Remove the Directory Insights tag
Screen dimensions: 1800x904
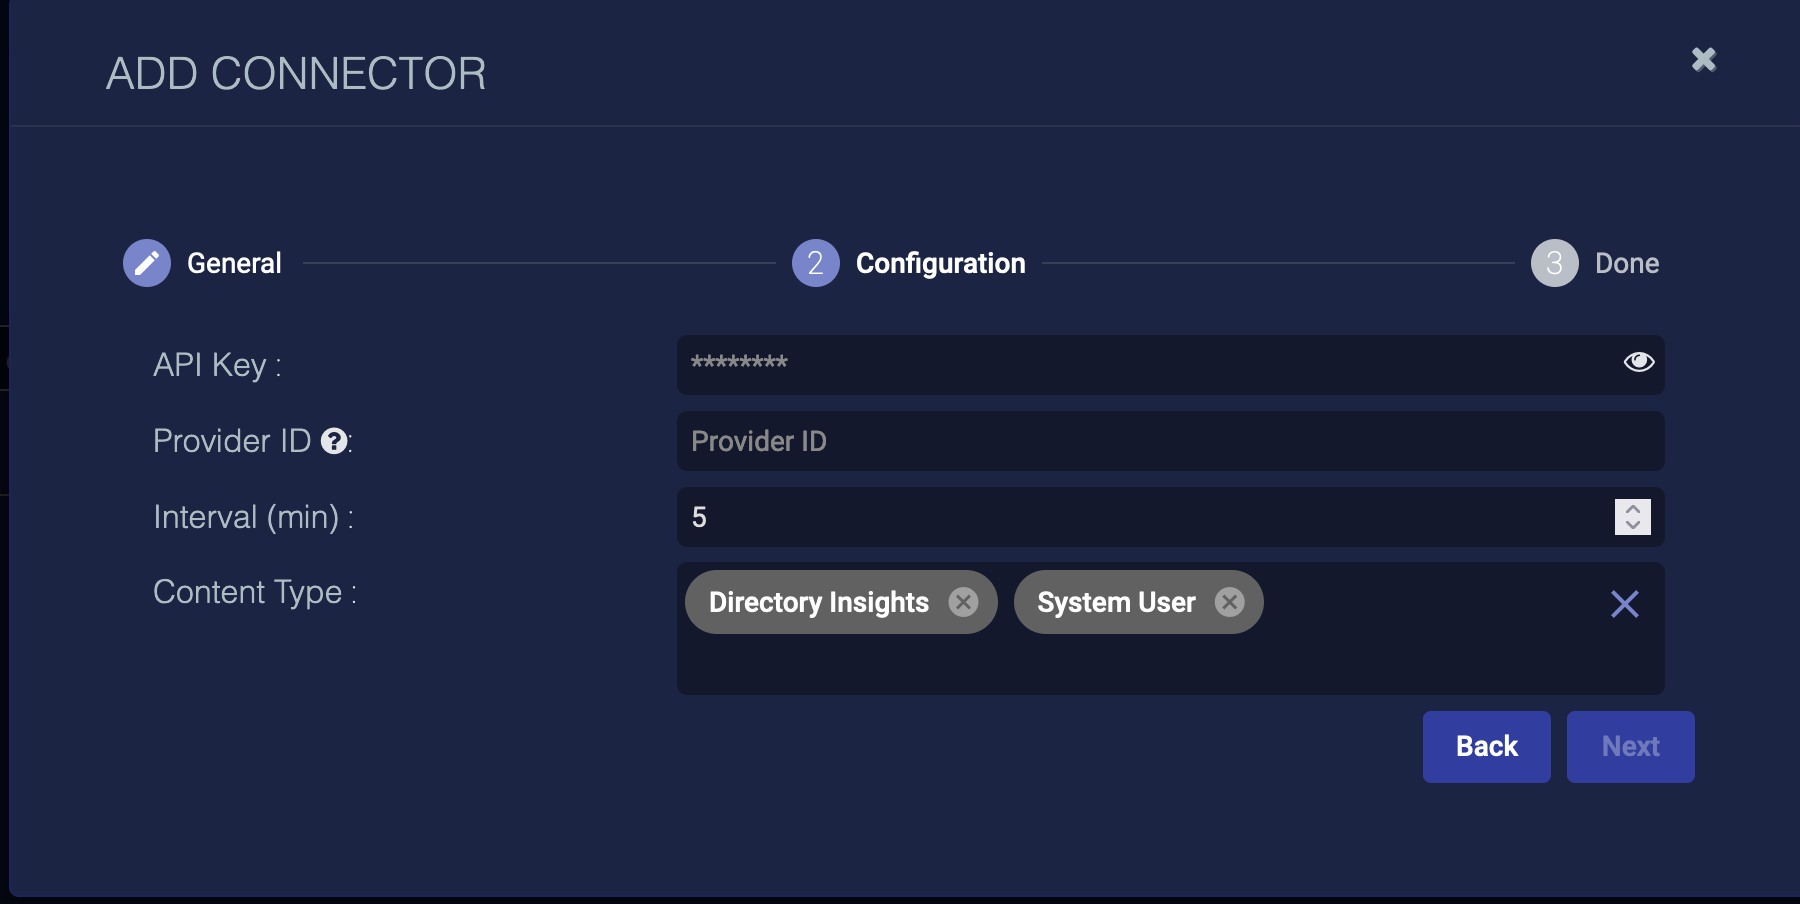[x=963, y=602]
